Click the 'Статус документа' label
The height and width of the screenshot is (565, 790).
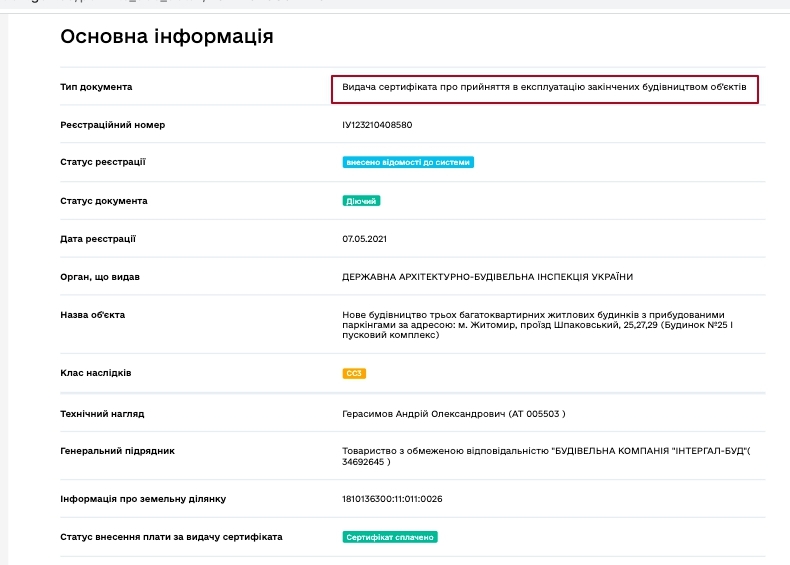(104, 201)
